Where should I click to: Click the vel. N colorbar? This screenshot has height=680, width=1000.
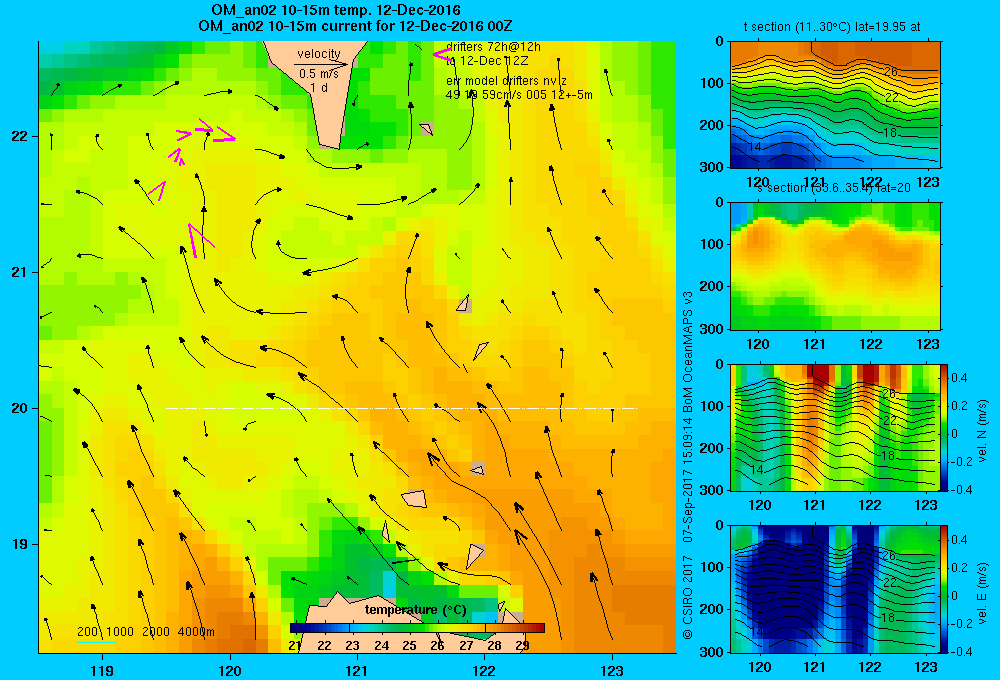(944, 427)
